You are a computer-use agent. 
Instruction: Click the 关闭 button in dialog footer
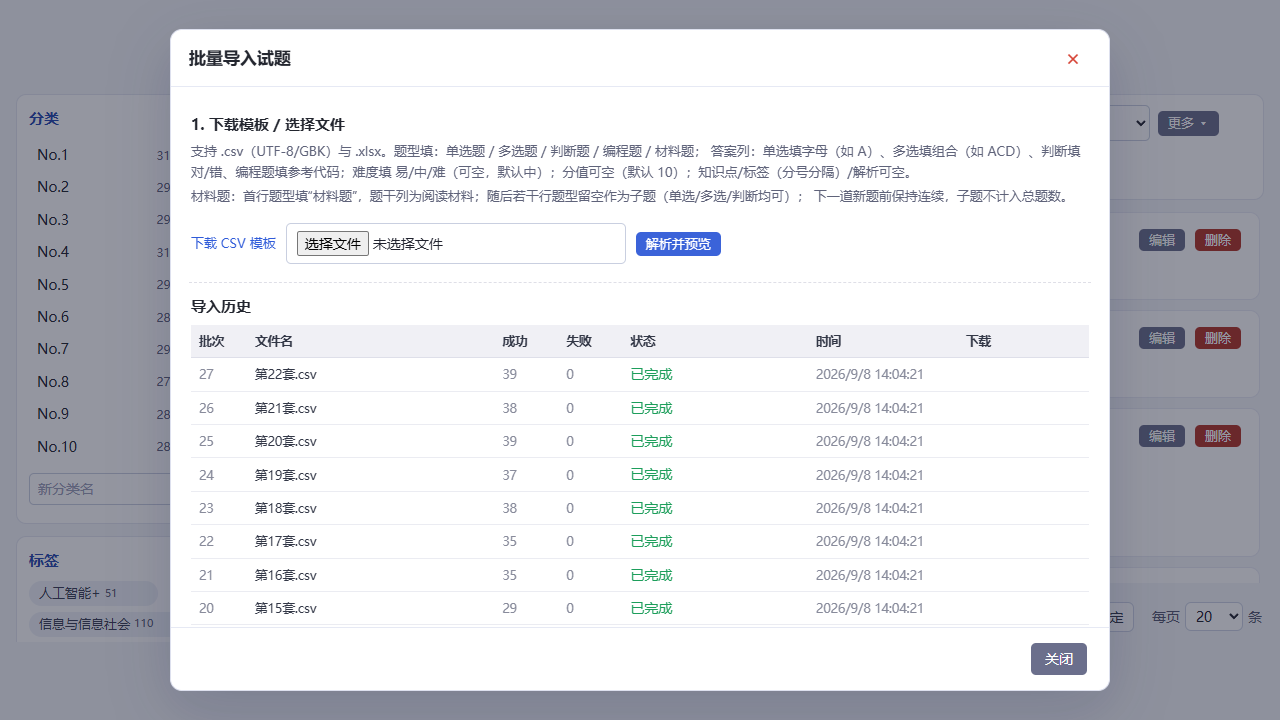[1059, 659]
